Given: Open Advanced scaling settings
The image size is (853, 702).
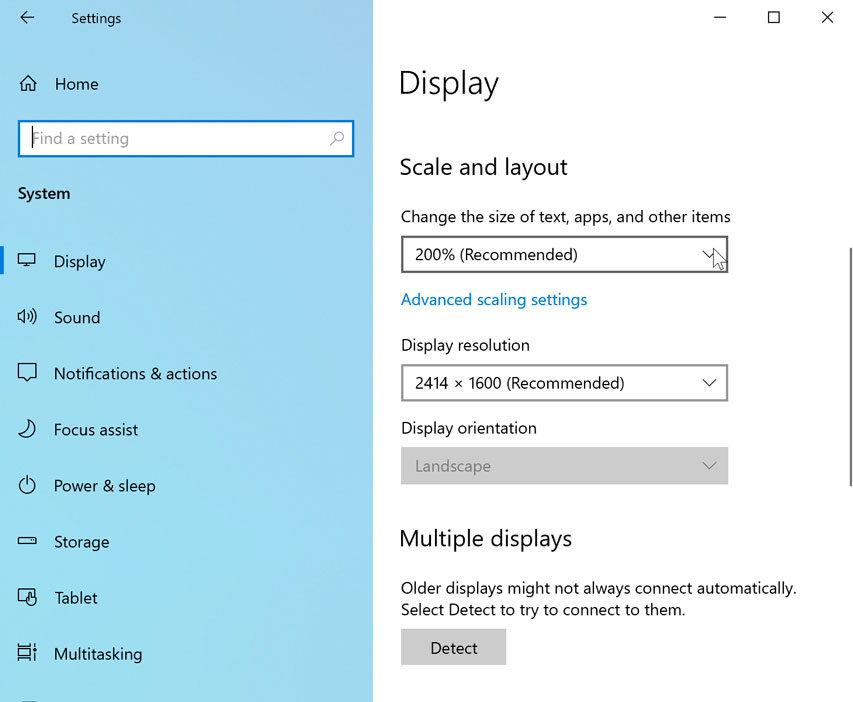Looking at the screenshot, I should 494,299.
